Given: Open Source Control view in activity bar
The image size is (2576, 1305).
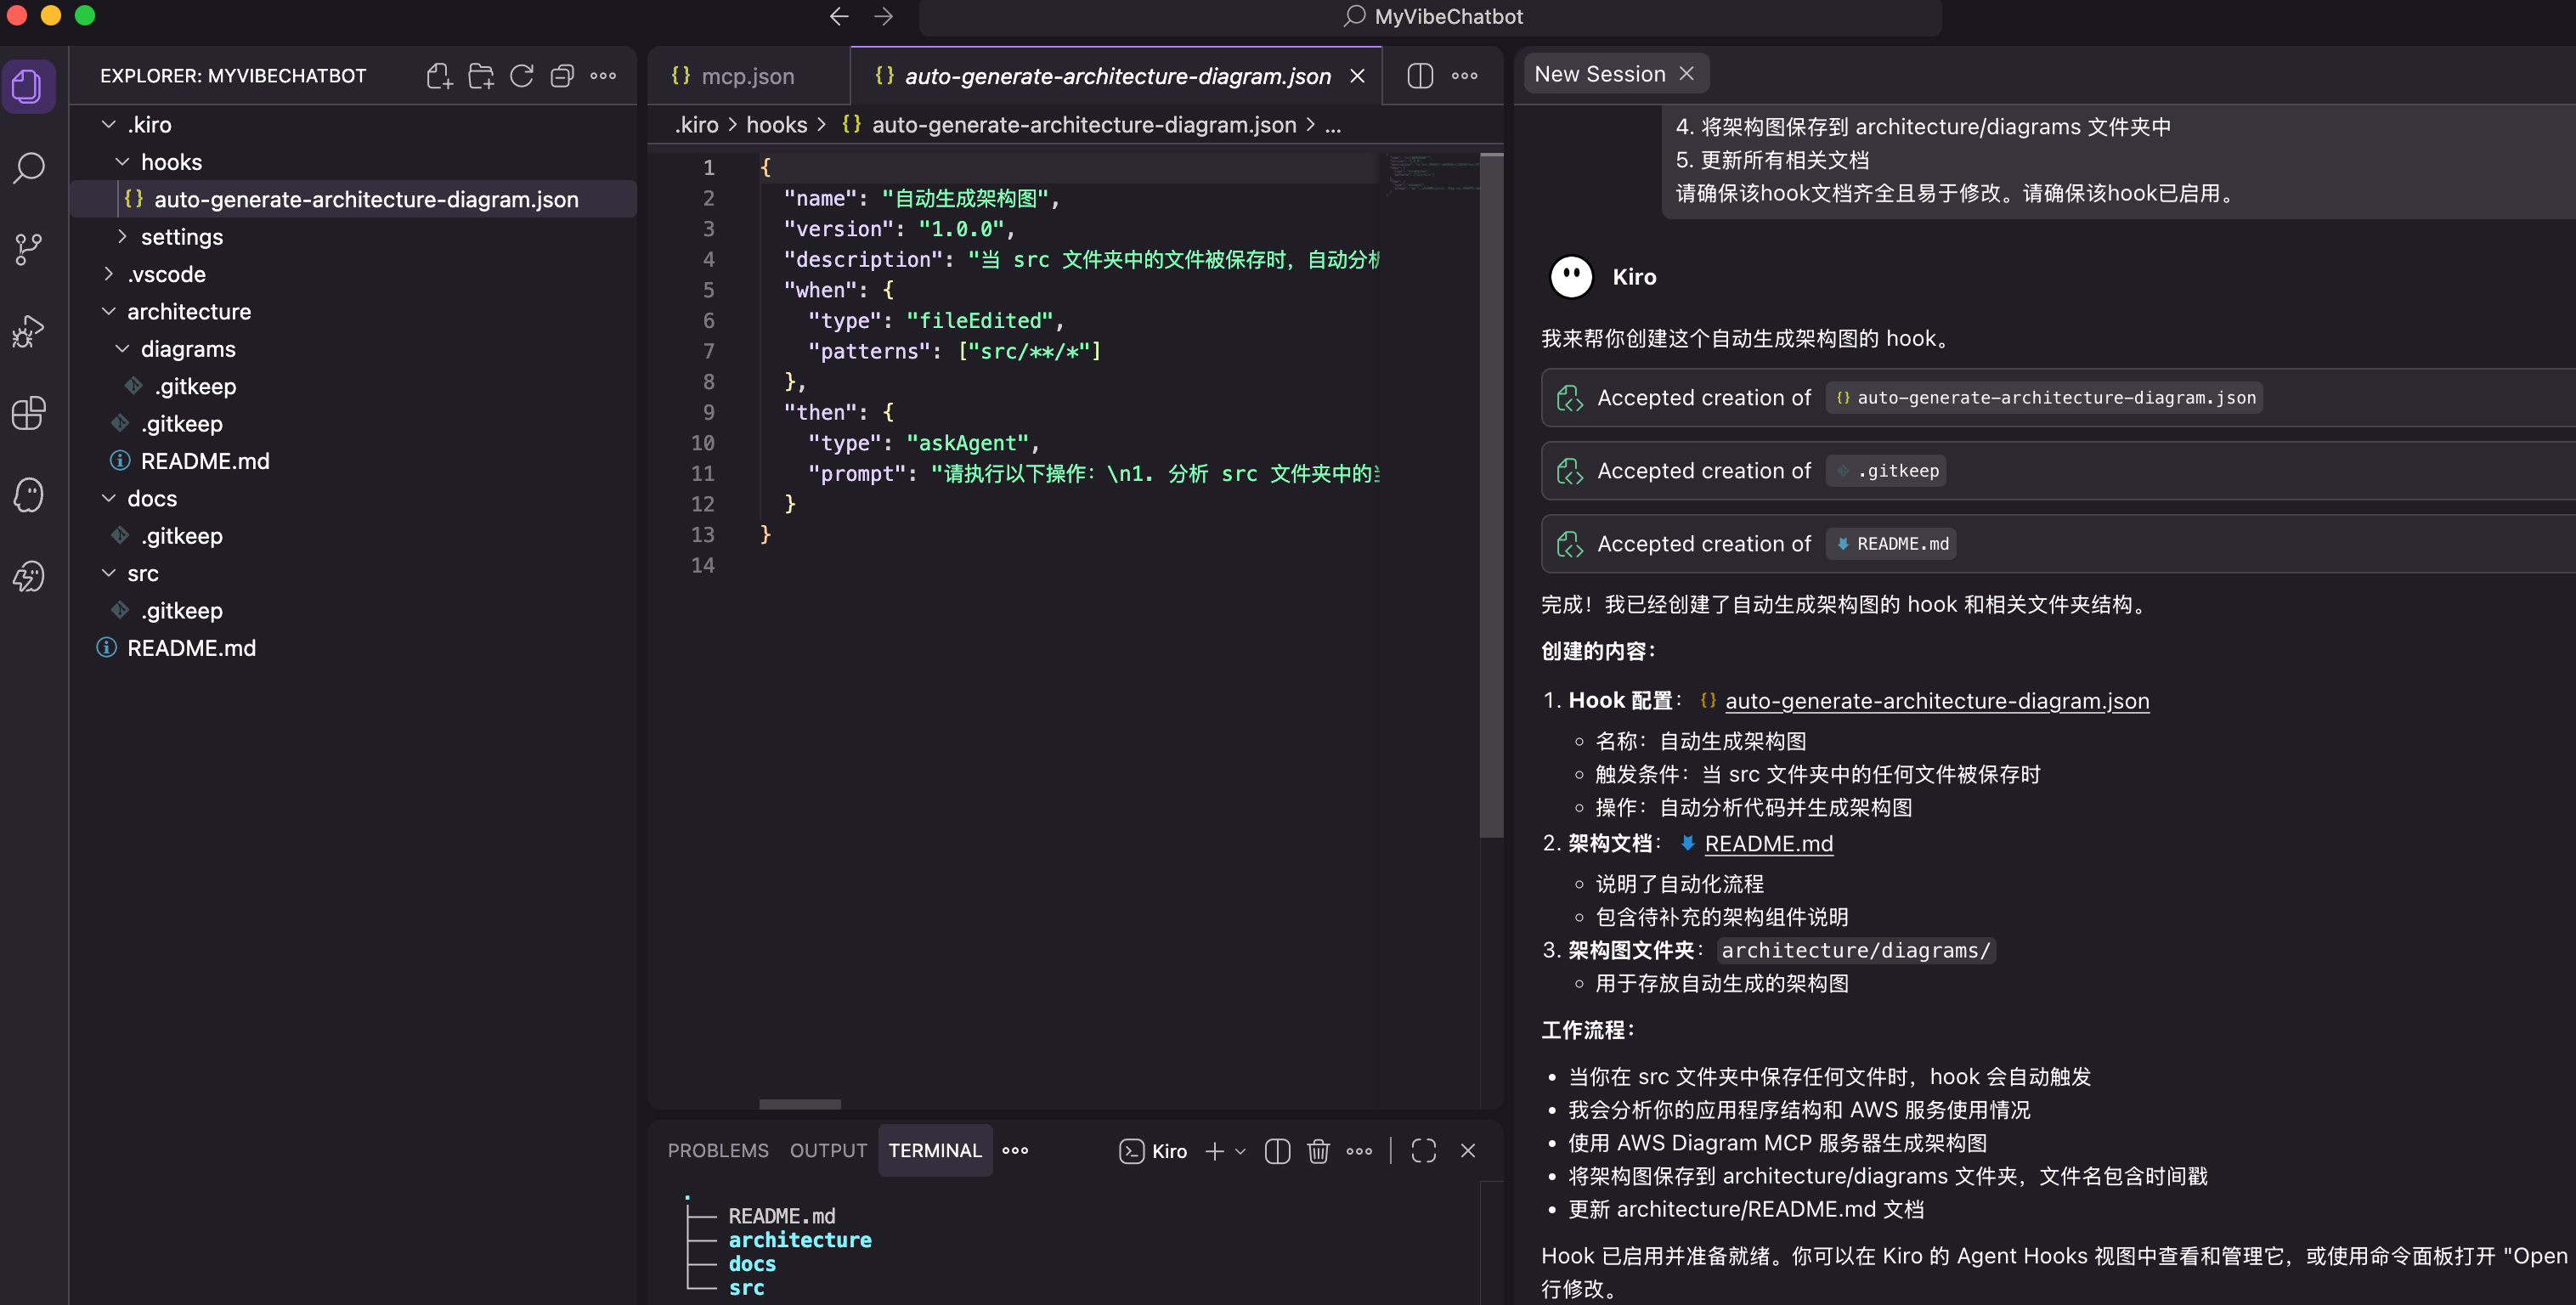Looking at the screenshot, I should [x=29, y=249].
